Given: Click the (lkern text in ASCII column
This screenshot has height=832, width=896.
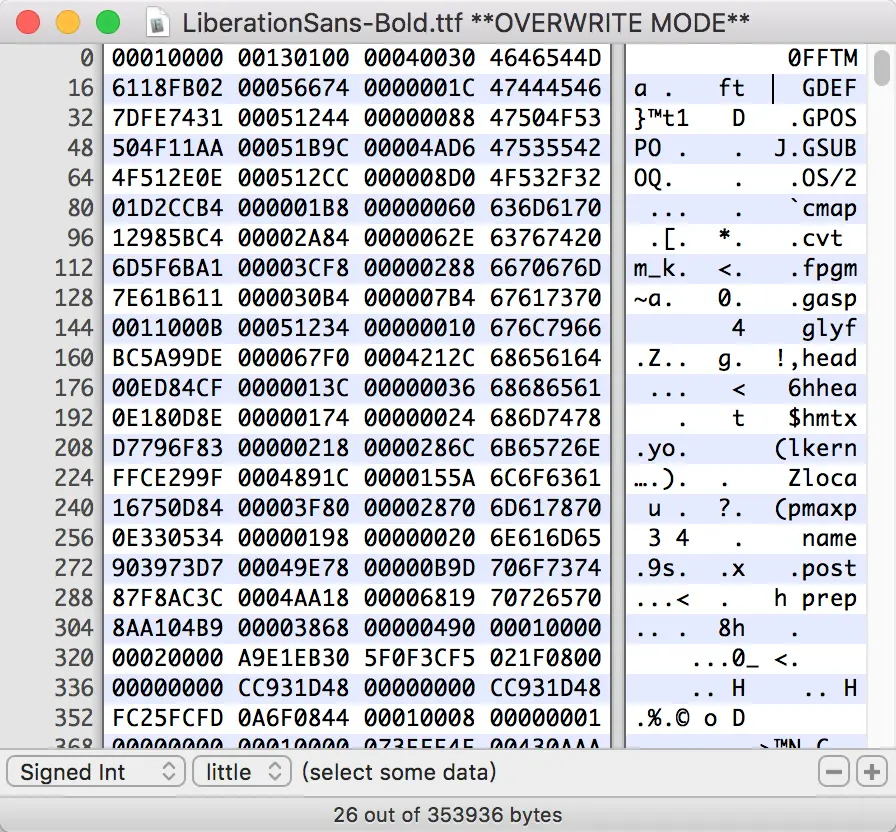Looking at the screenshot, I should tap(816, 448).
